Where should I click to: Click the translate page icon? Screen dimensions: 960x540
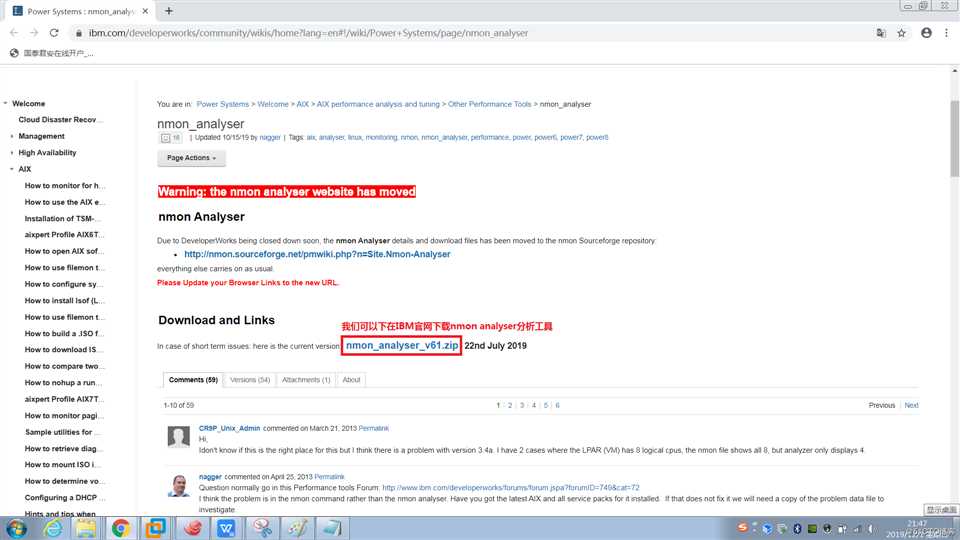pyautogui.click(x=881, y=33)
